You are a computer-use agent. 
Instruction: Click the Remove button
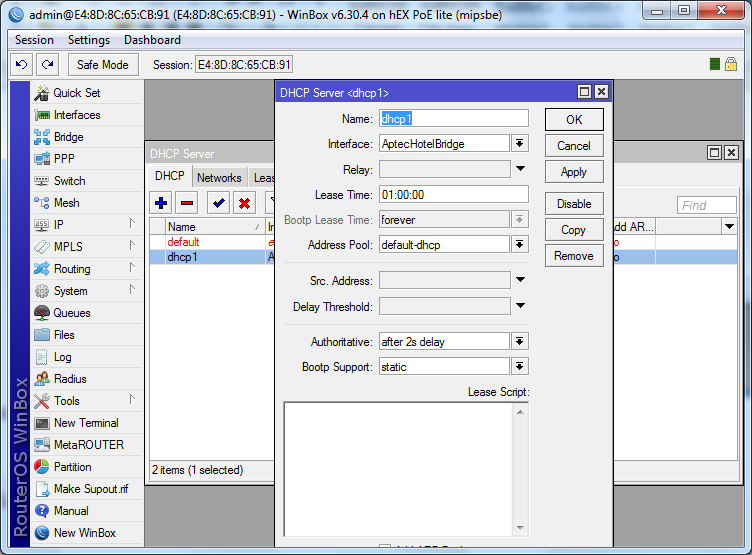[574, 256]
